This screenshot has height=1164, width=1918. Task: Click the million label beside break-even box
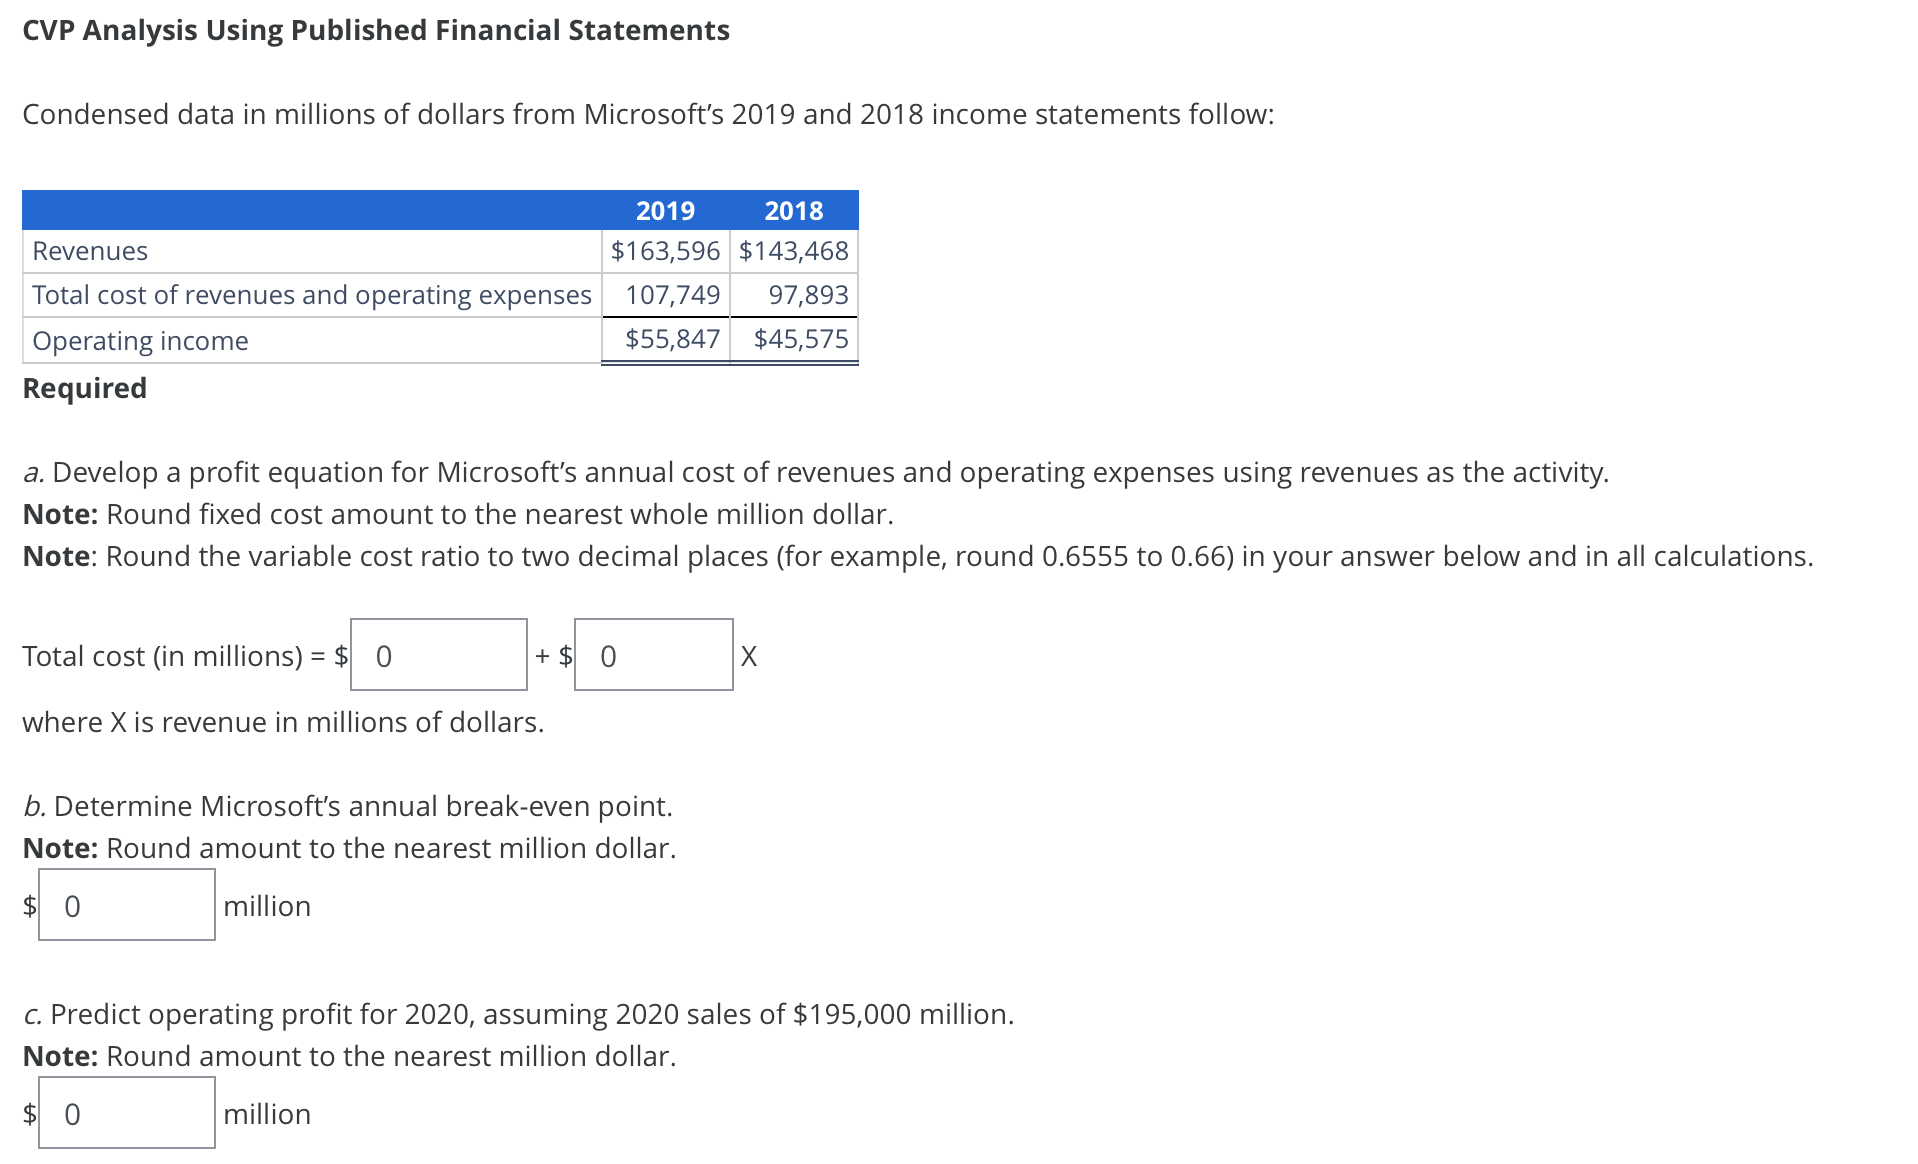[266, 906]
